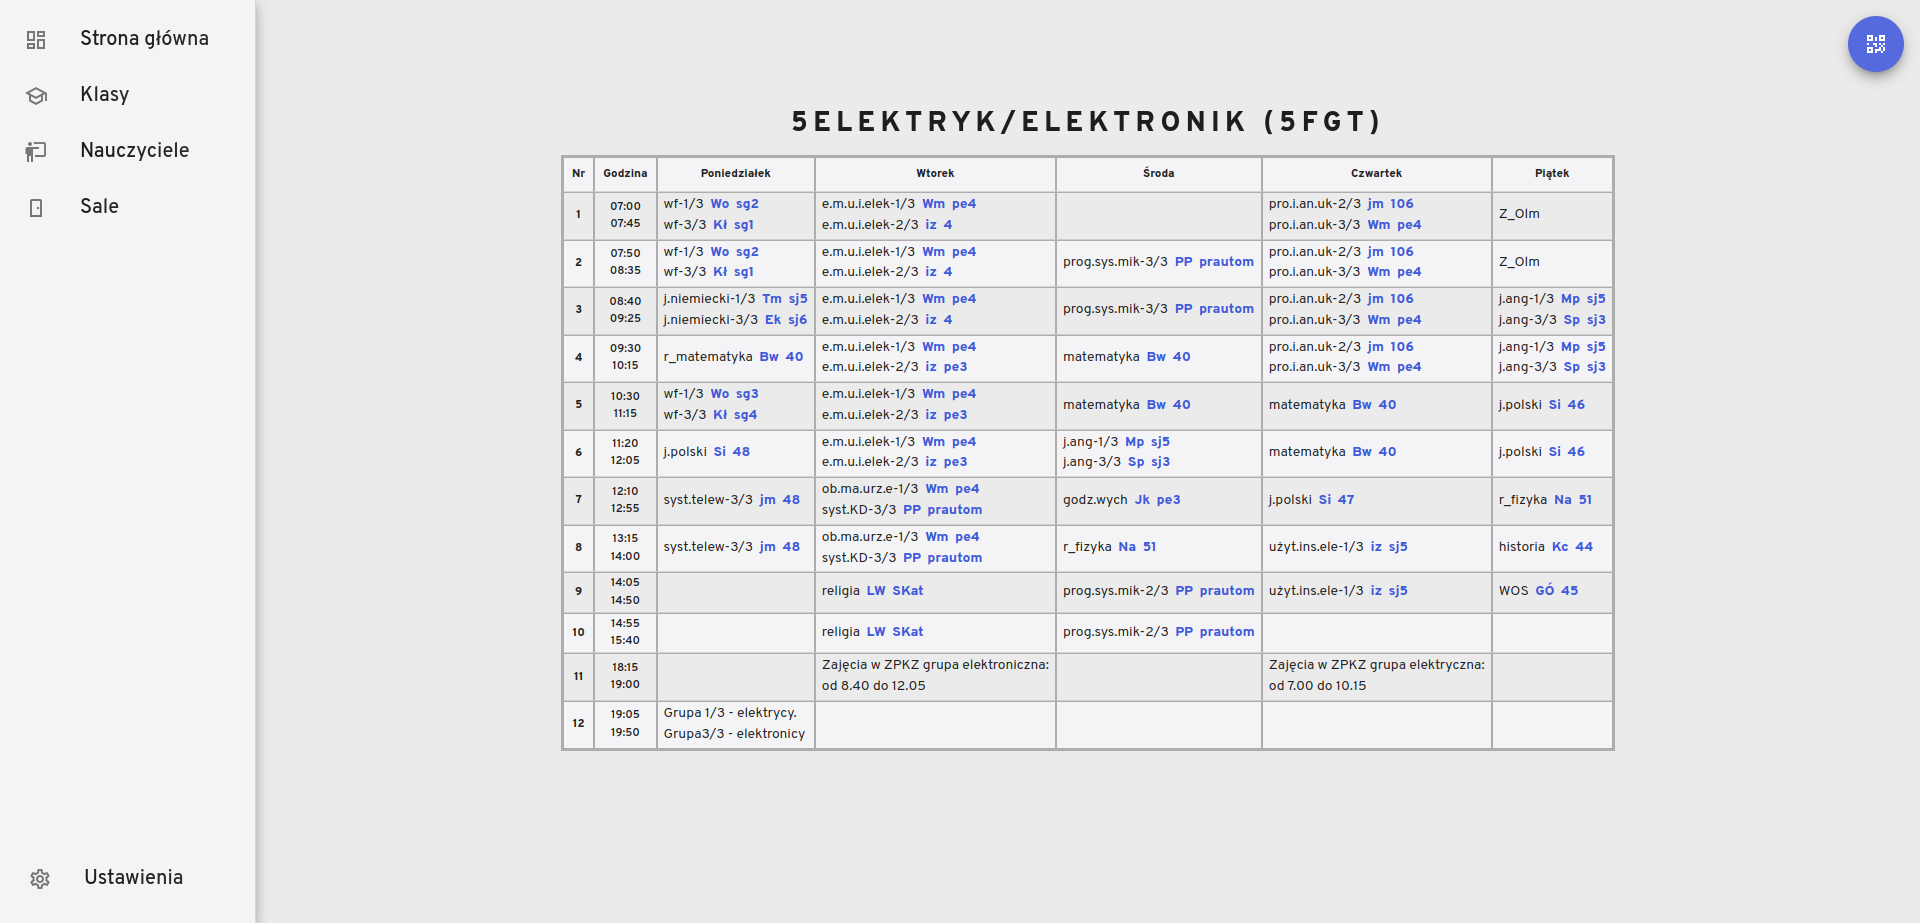Open room 47 link for Thursday j.polski
Image resolution: width=1920 pixels, height=923 pixels.
(1346, 500)
